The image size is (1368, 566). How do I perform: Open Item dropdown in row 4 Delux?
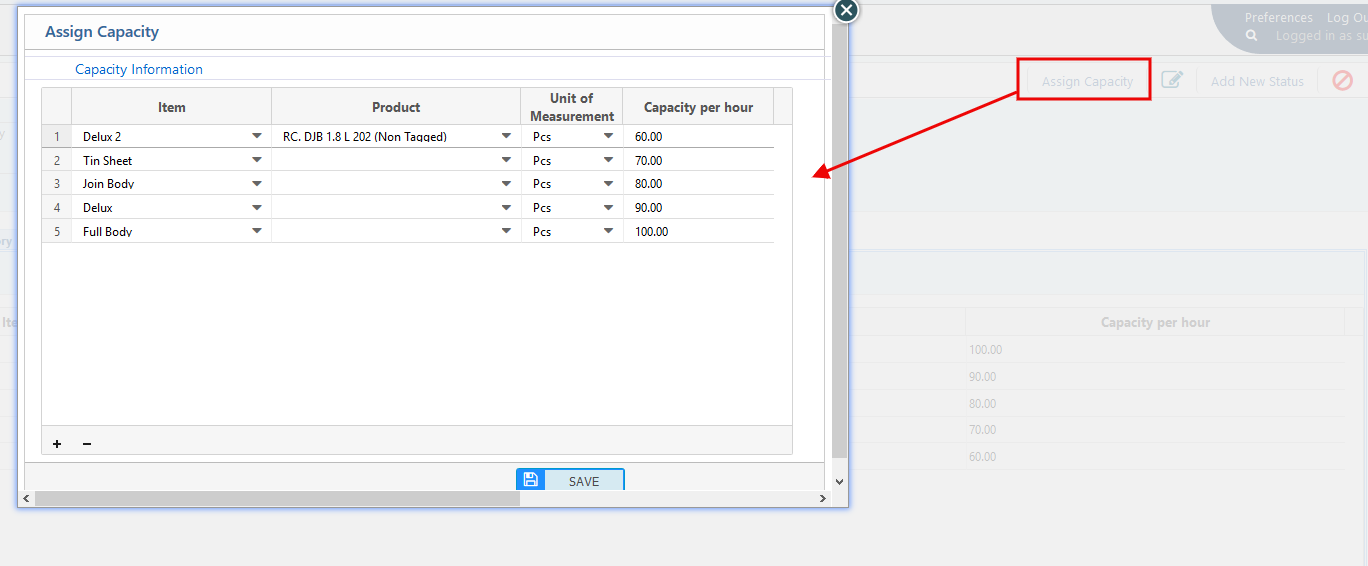[257, 208]
